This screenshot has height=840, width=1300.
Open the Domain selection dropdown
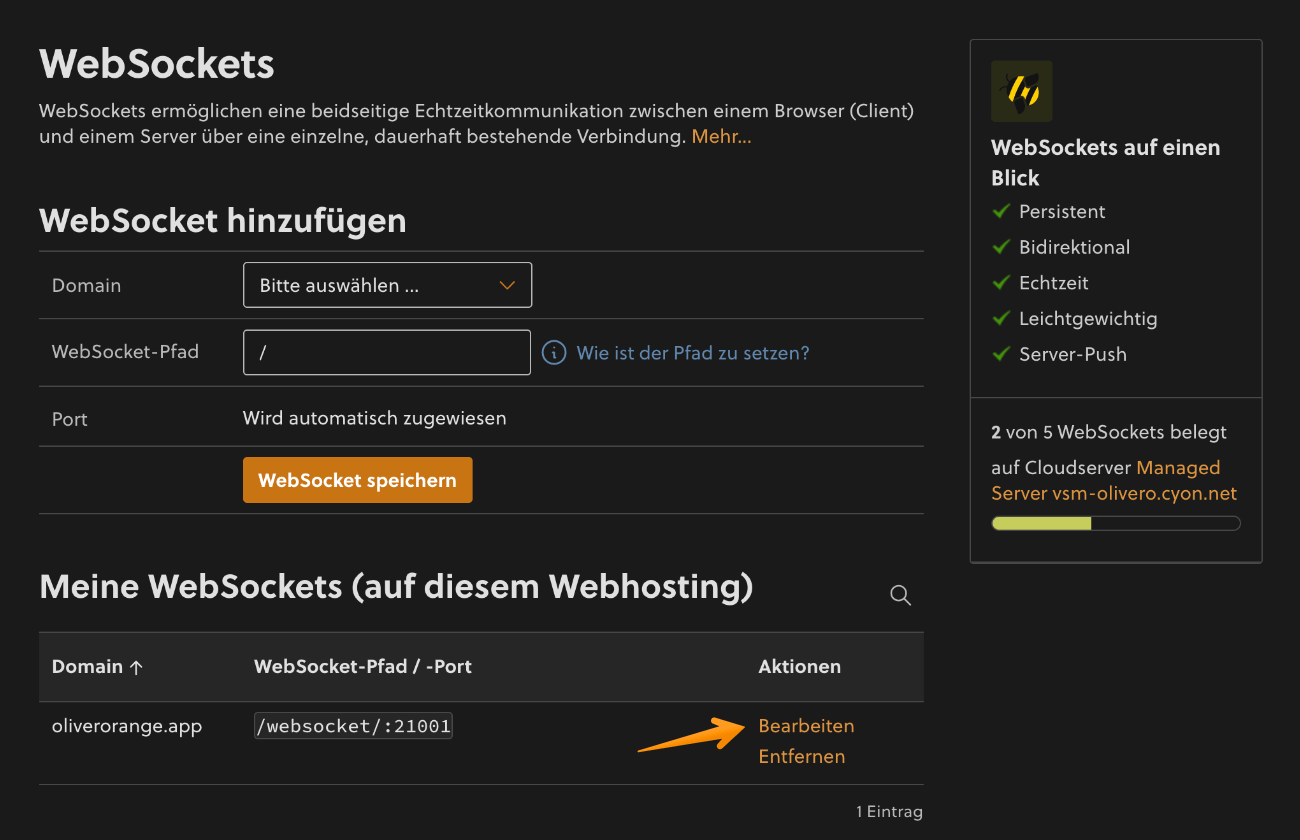coord(387,285)
